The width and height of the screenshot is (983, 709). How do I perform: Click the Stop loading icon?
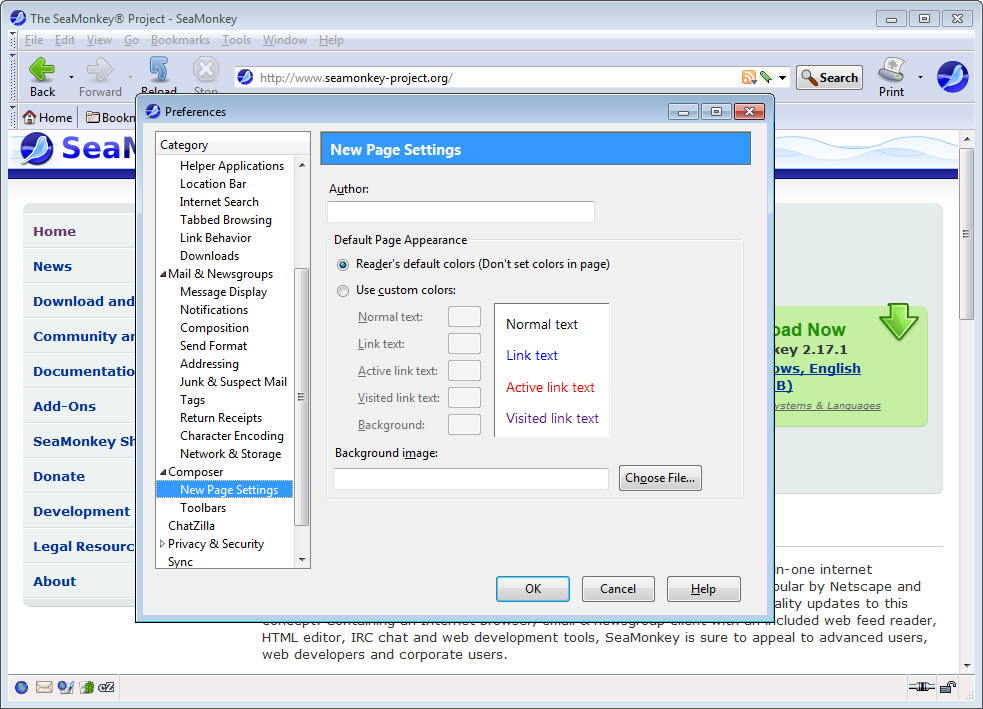pyautogui.click(x=206, y=70)
